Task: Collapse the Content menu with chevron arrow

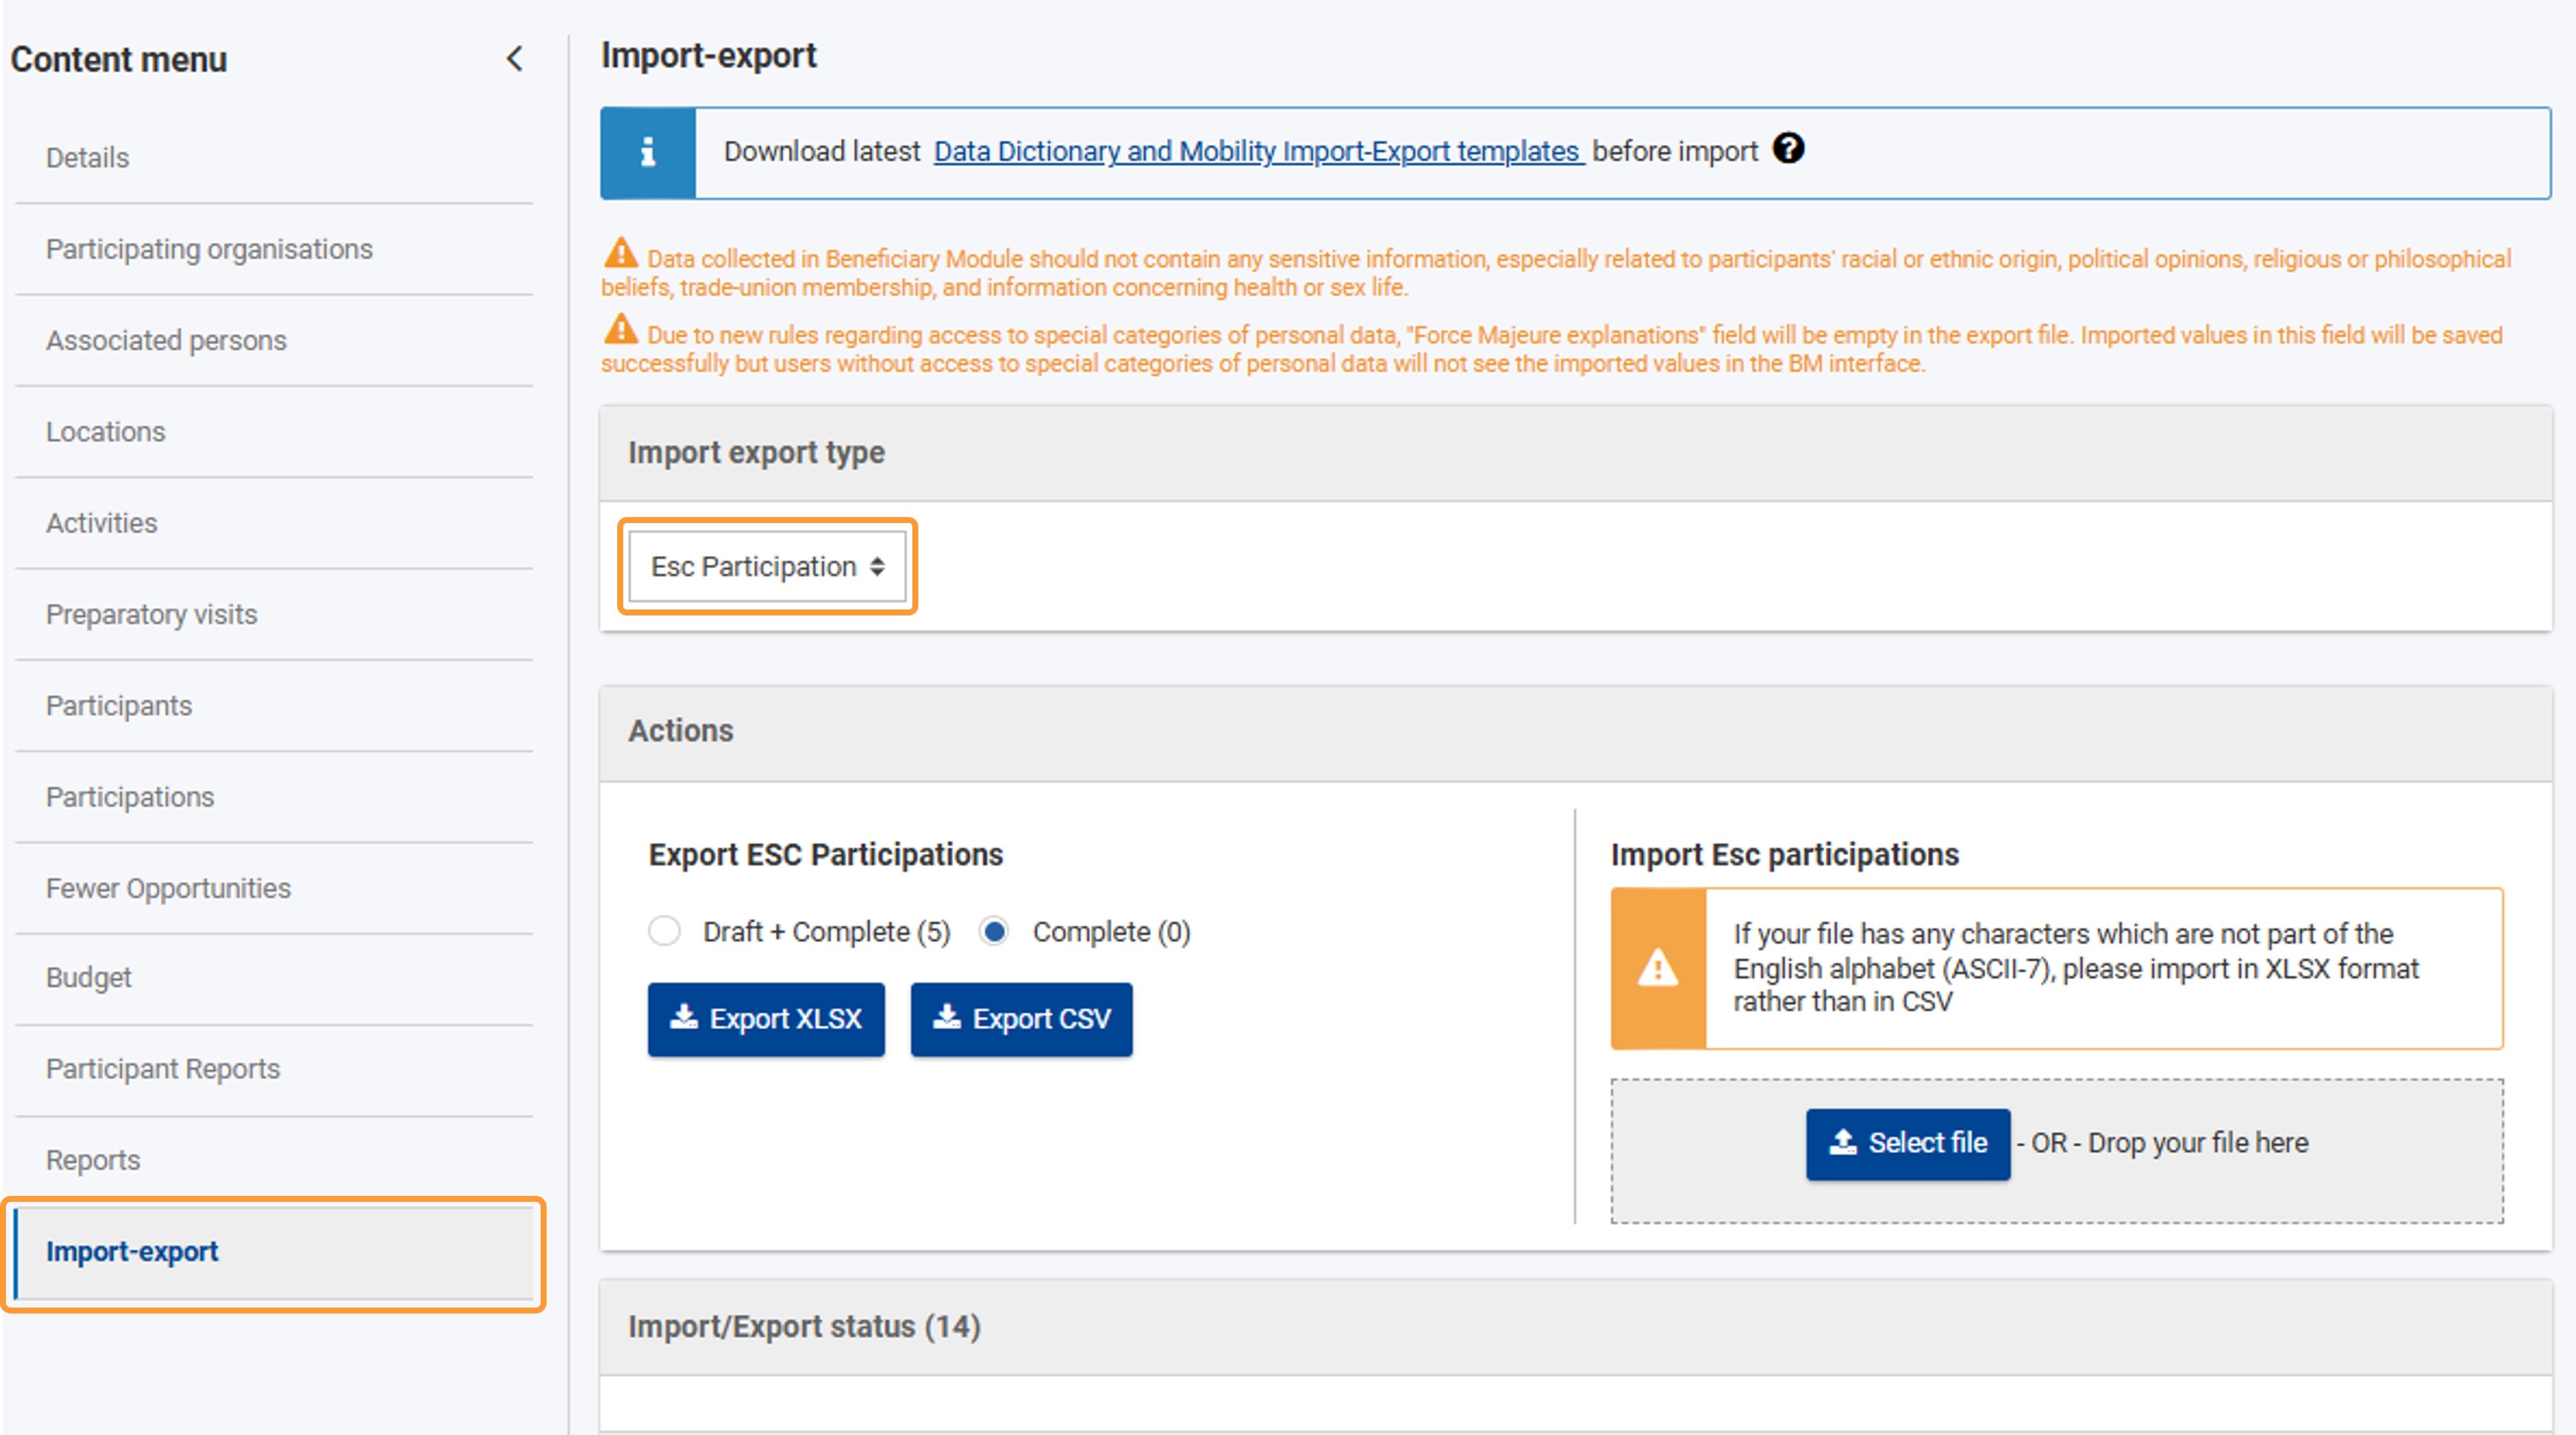Action: click(515, 59)
